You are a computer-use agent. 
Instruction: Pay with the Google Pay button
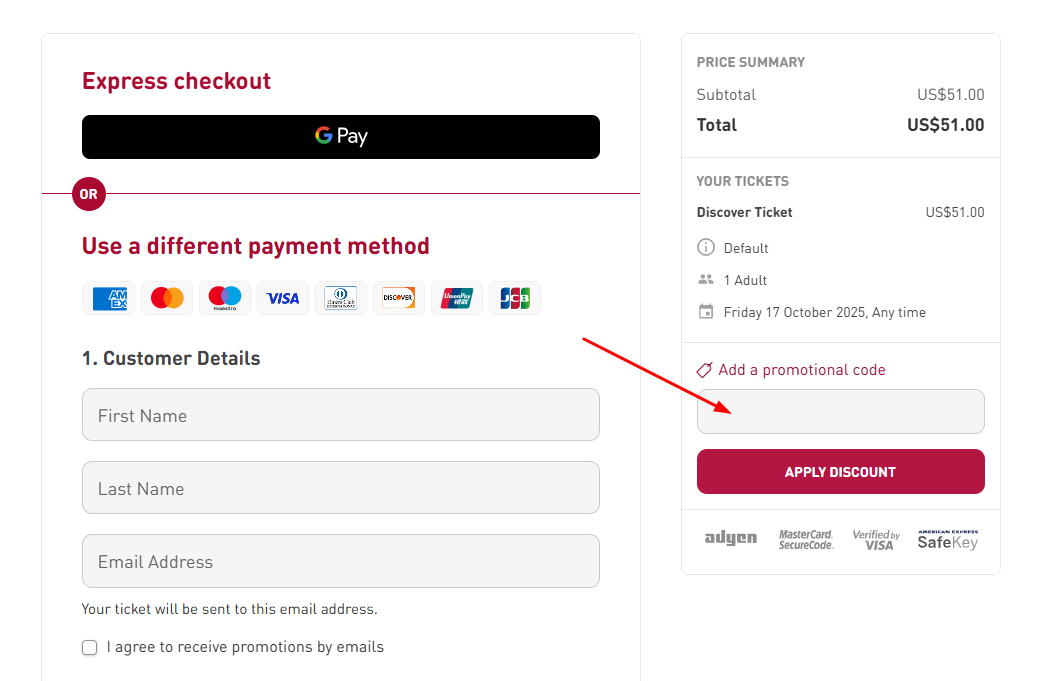pos(341,137)
